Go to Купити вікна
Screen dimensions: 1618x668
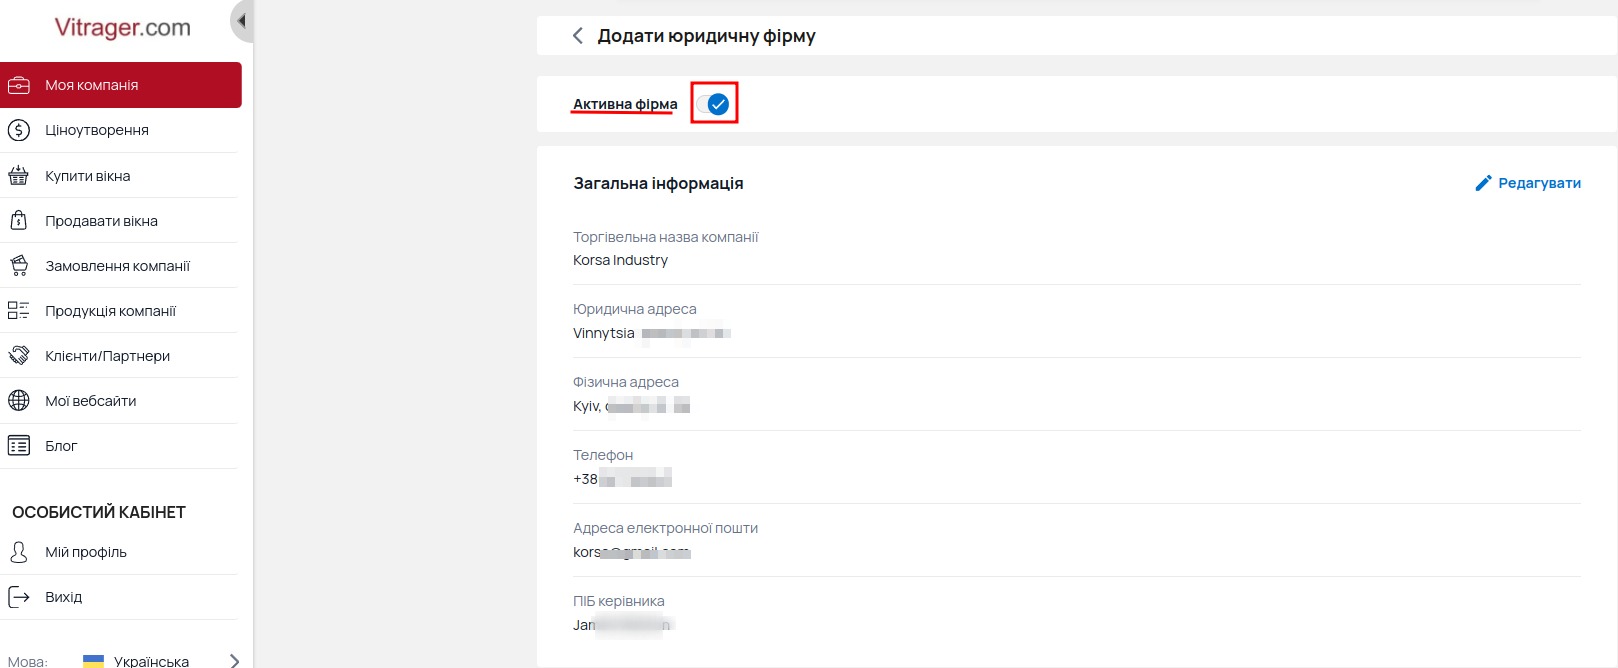[88, 176]
